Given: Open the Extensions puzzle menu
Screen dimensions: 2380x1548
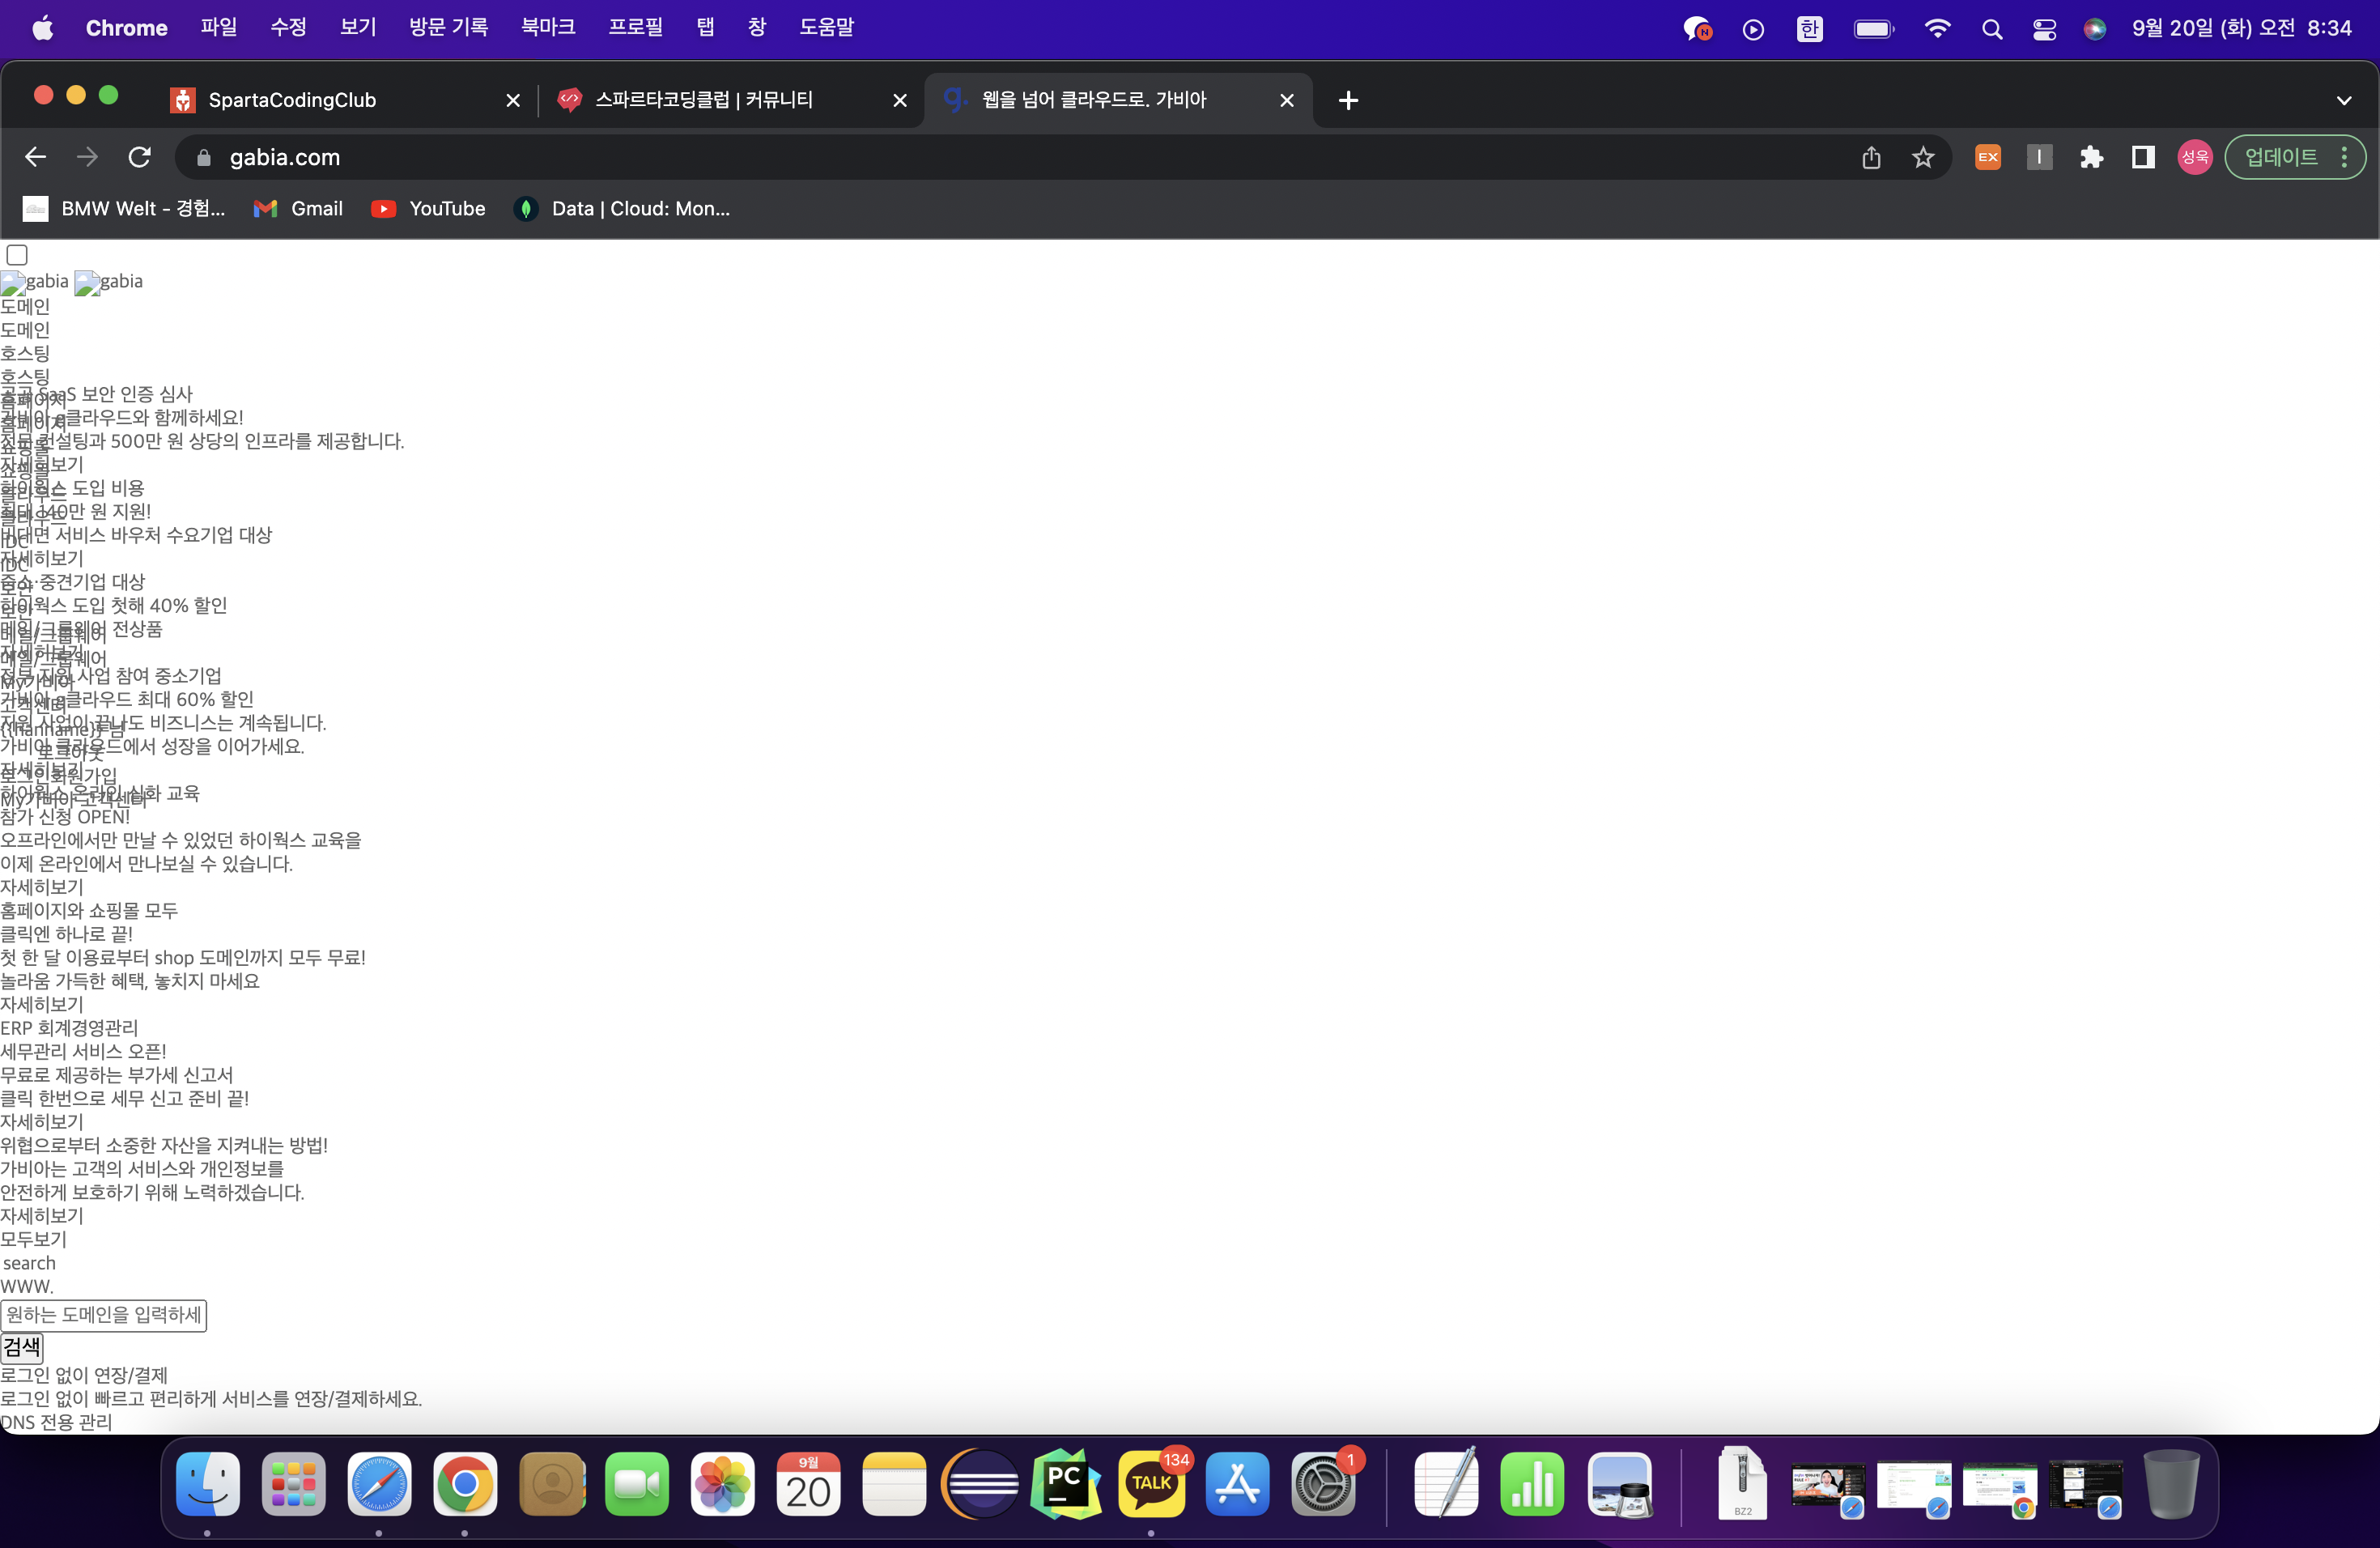Looking at the screenshot, I should pyautogui.click(x=2091, y=157).
